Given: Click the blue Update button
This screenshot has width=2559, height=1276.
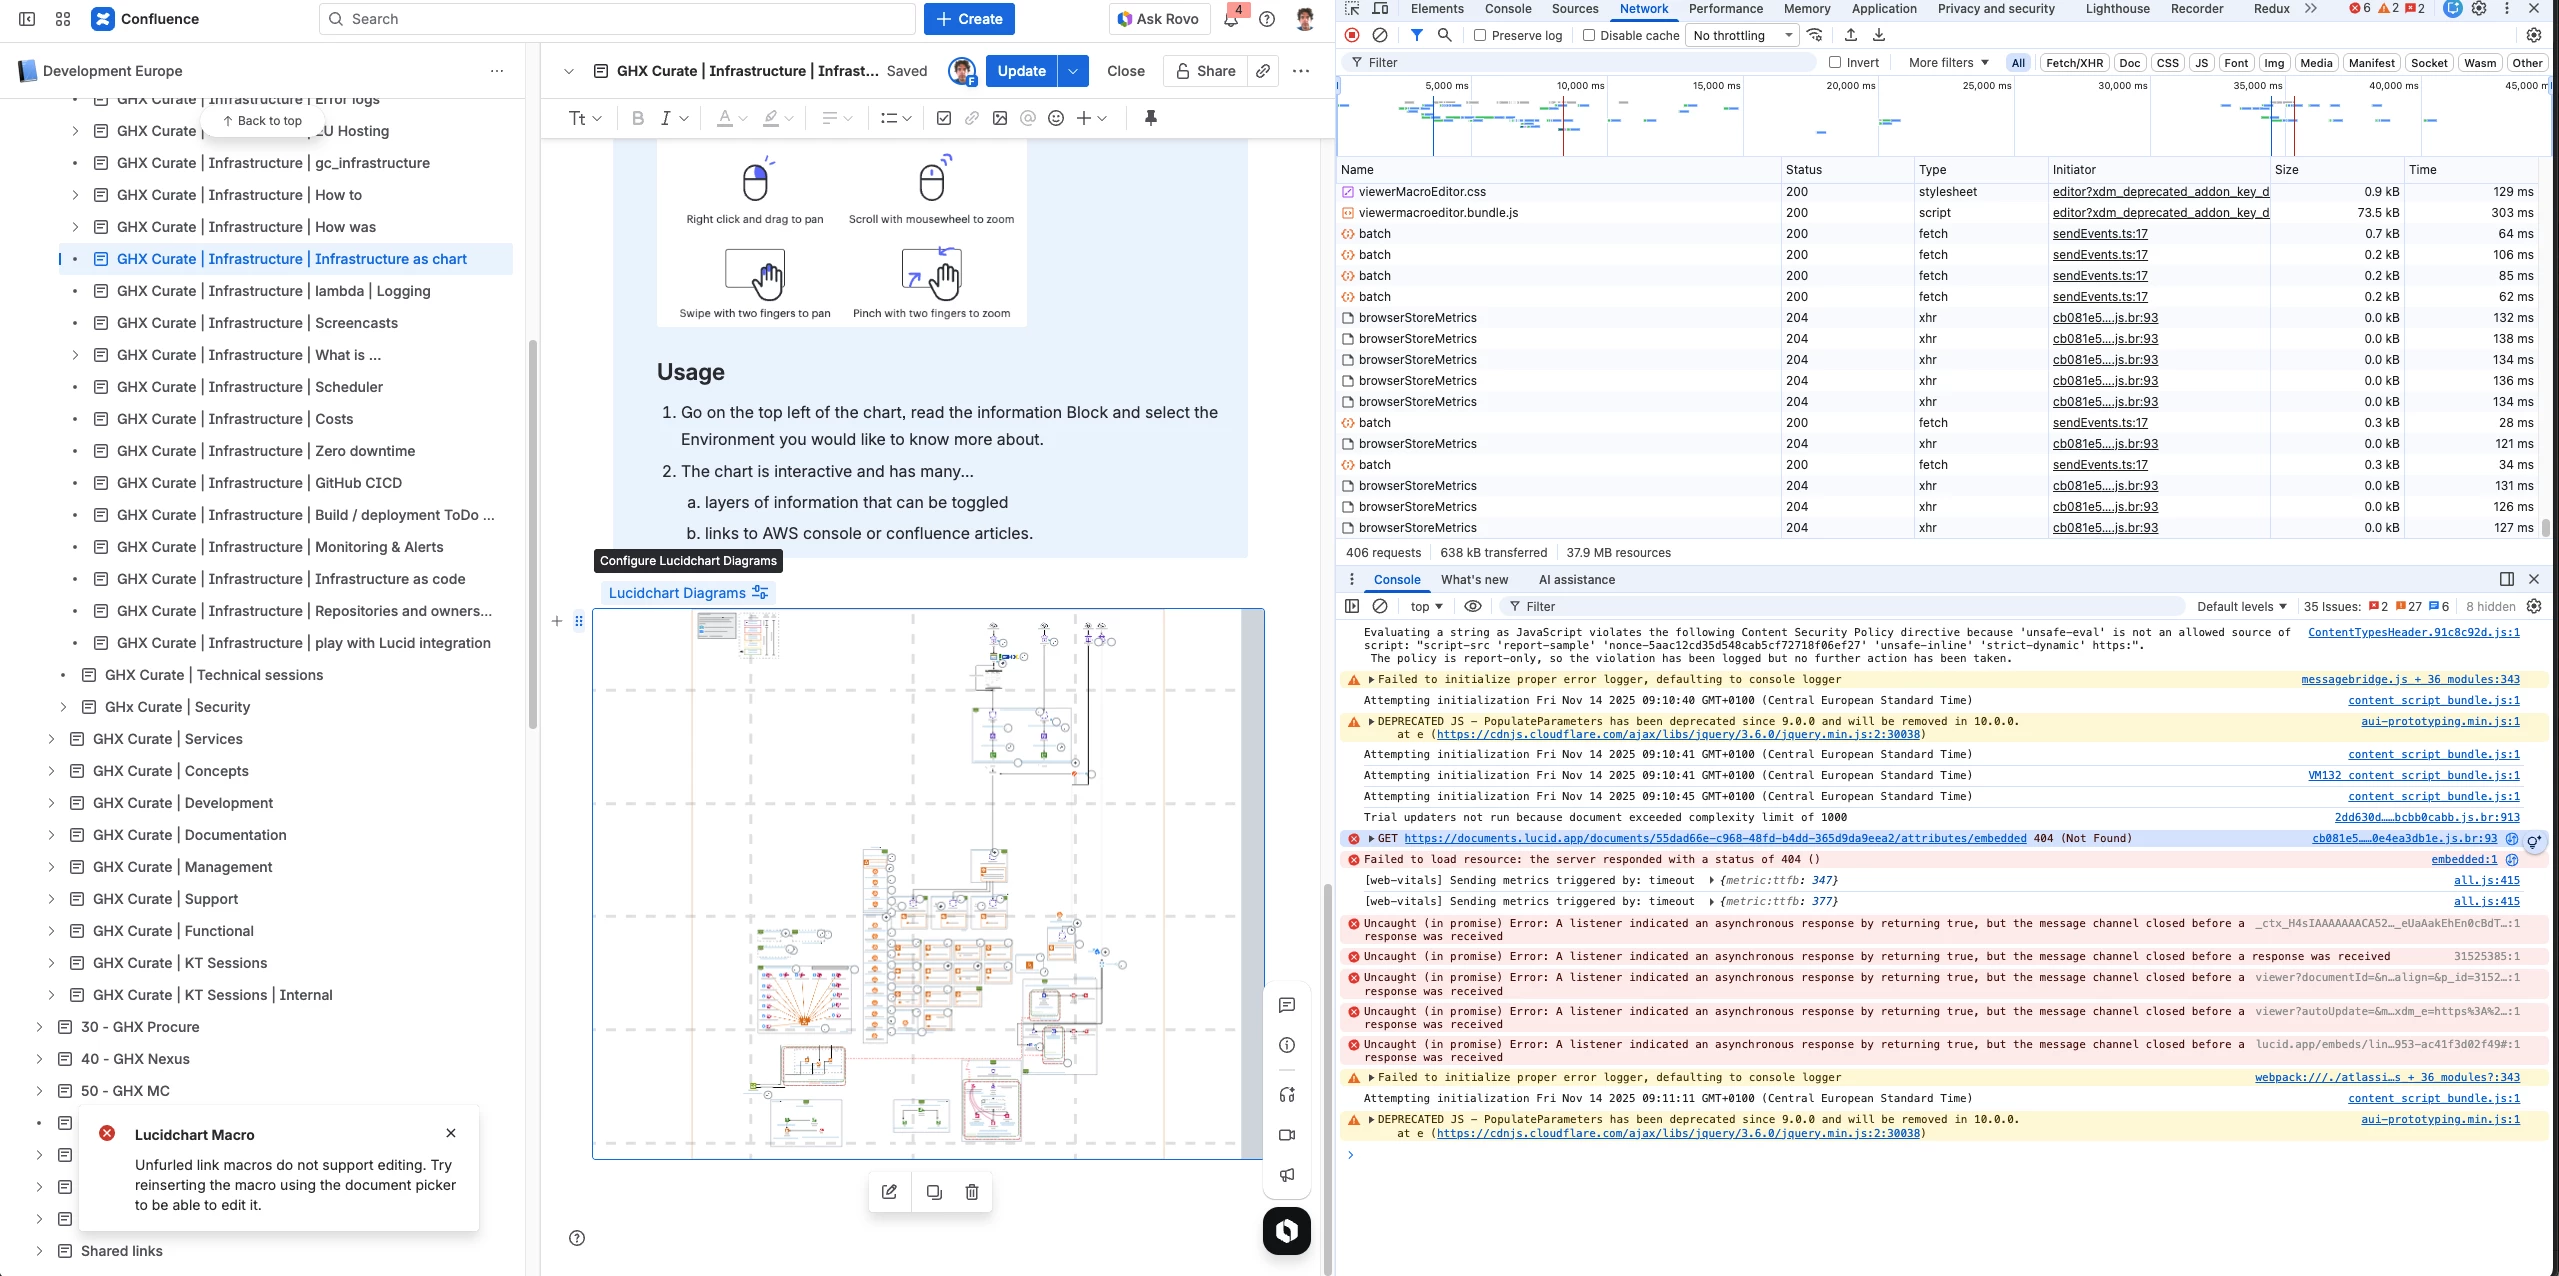Looking at the screenshot, I should coord(1021,71).
